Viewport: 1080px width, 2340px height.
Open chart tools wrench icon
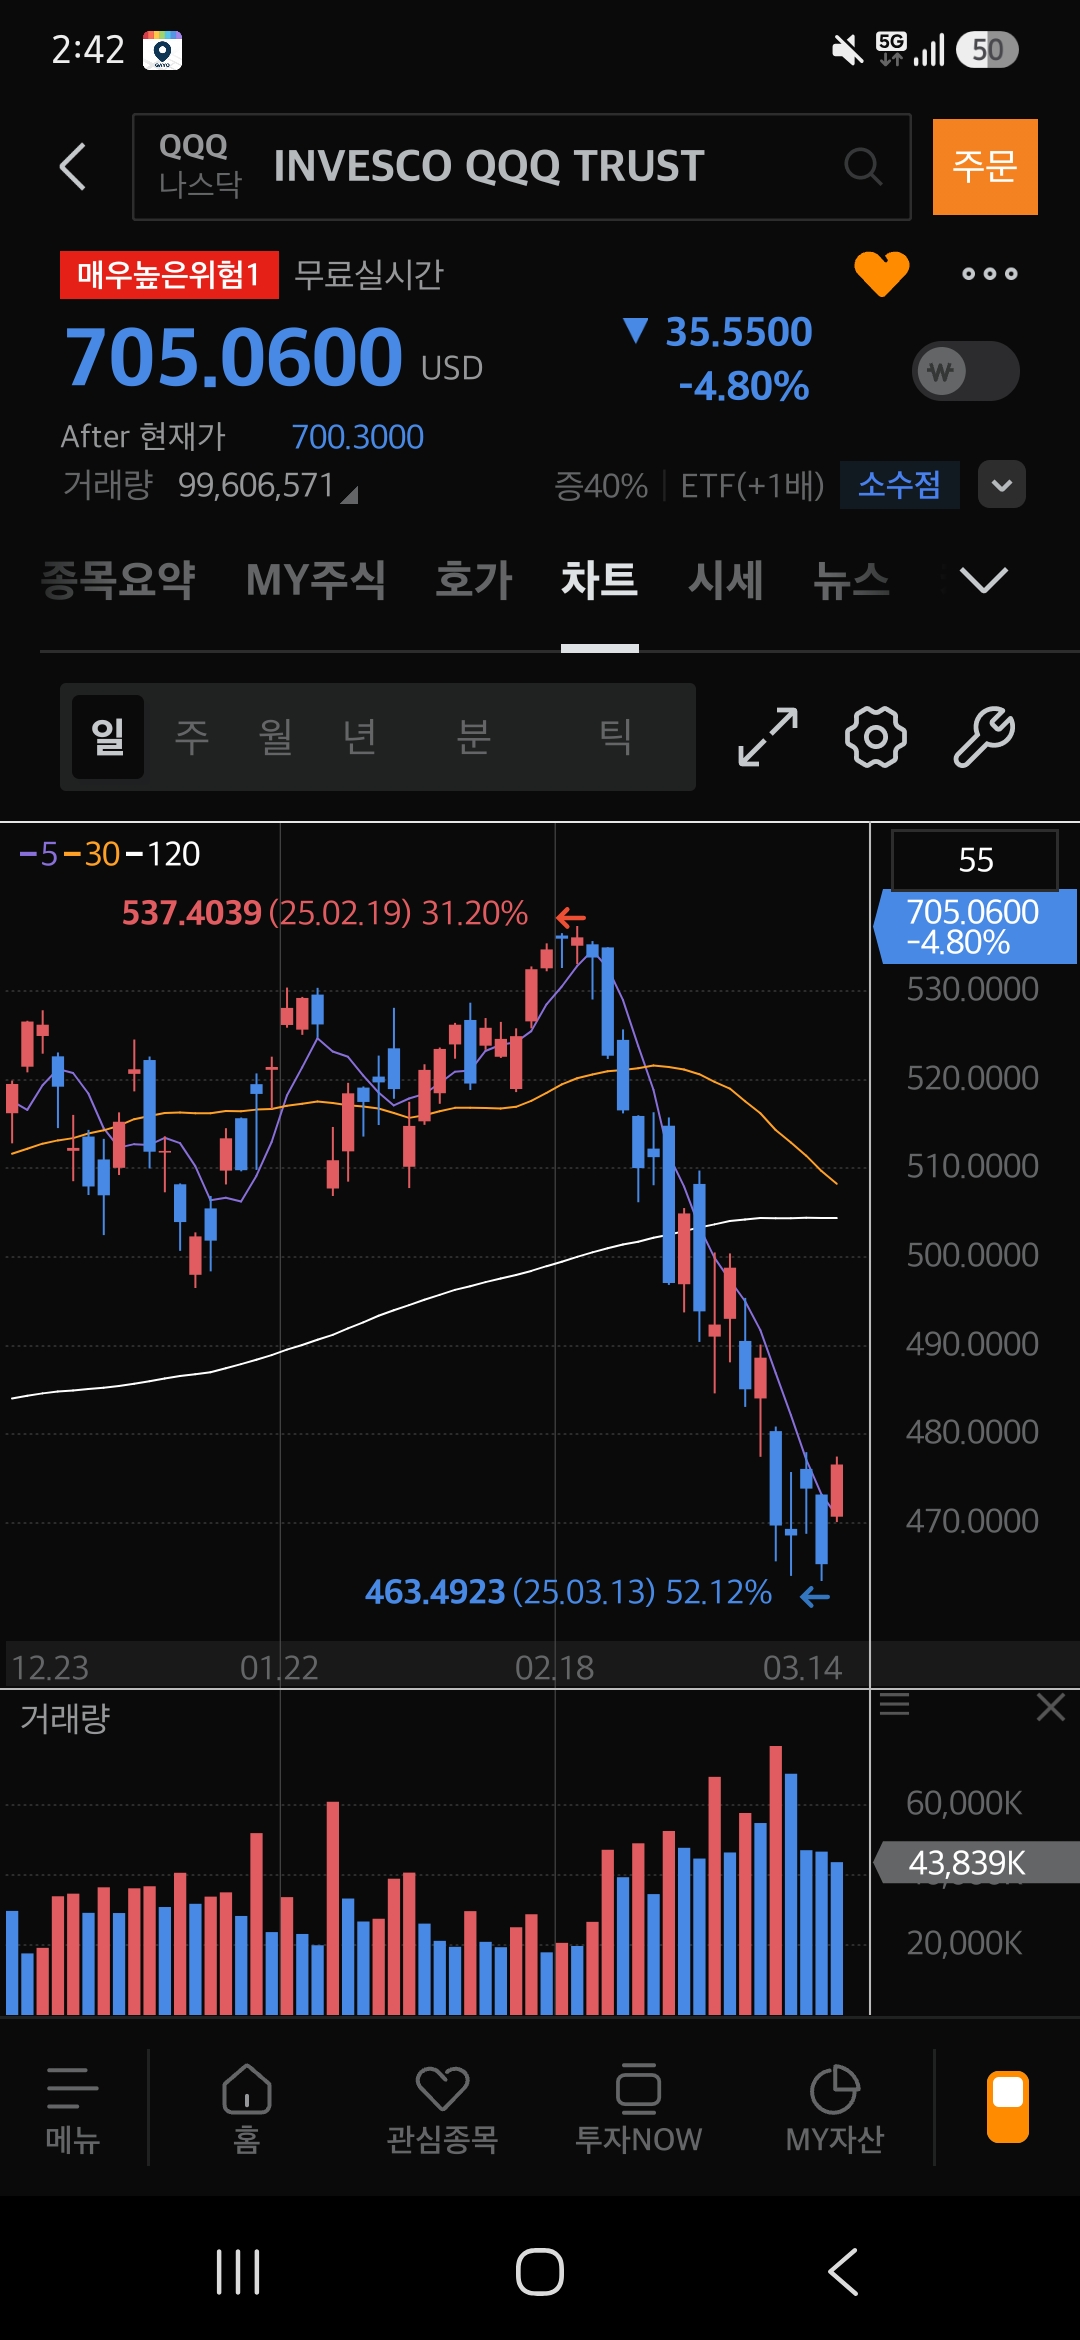pos(984,737)
